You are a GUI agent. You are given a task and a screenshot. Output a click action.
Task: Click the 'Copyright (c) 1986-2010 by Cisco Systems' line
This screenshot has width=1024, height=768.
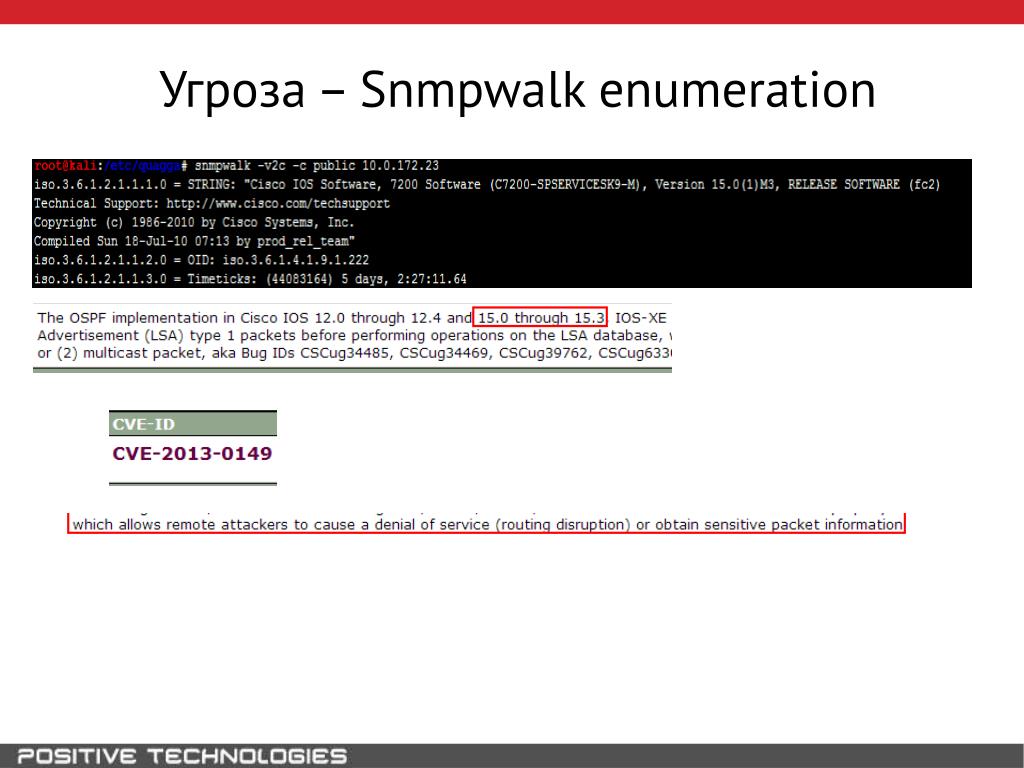pyautogui.click(x=194, y=223)
